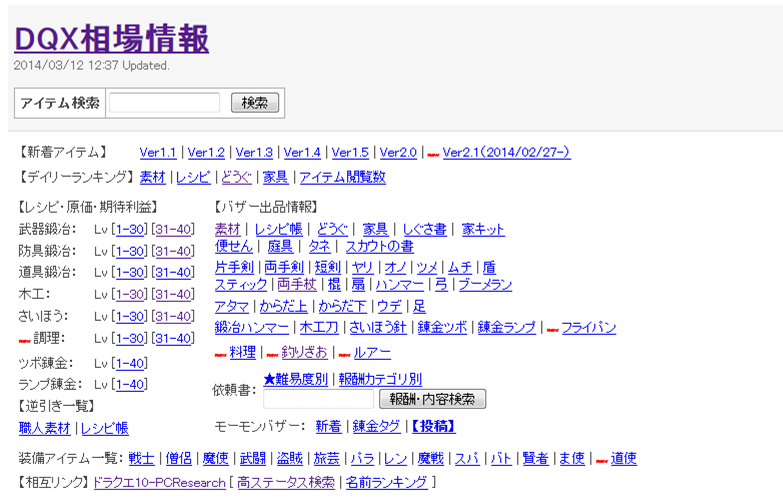Click the 検索 button
783x503 pixels.
click(255, 103)
